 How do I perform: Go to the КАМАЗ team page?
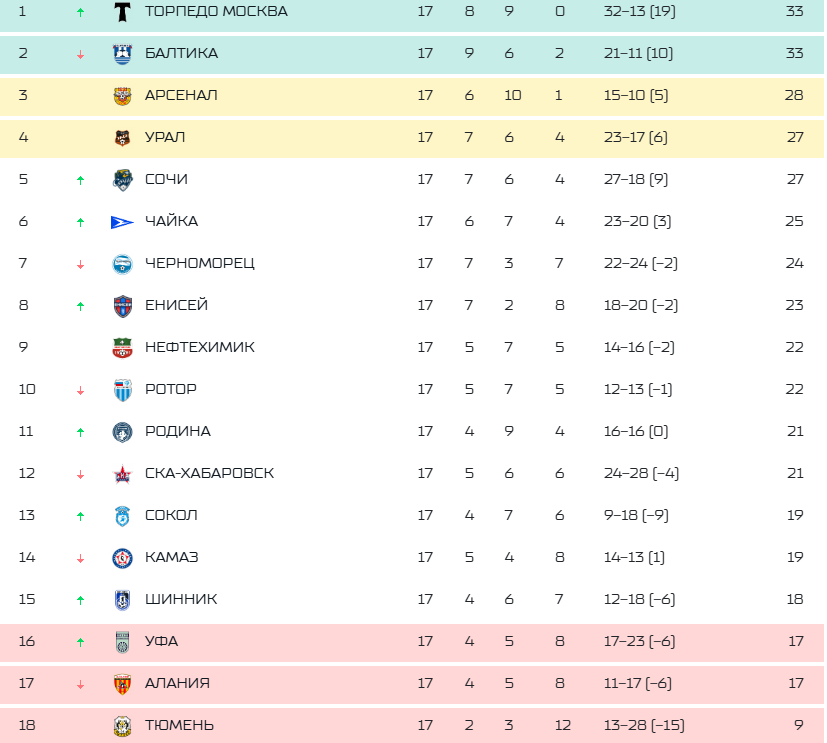(171, 557)
